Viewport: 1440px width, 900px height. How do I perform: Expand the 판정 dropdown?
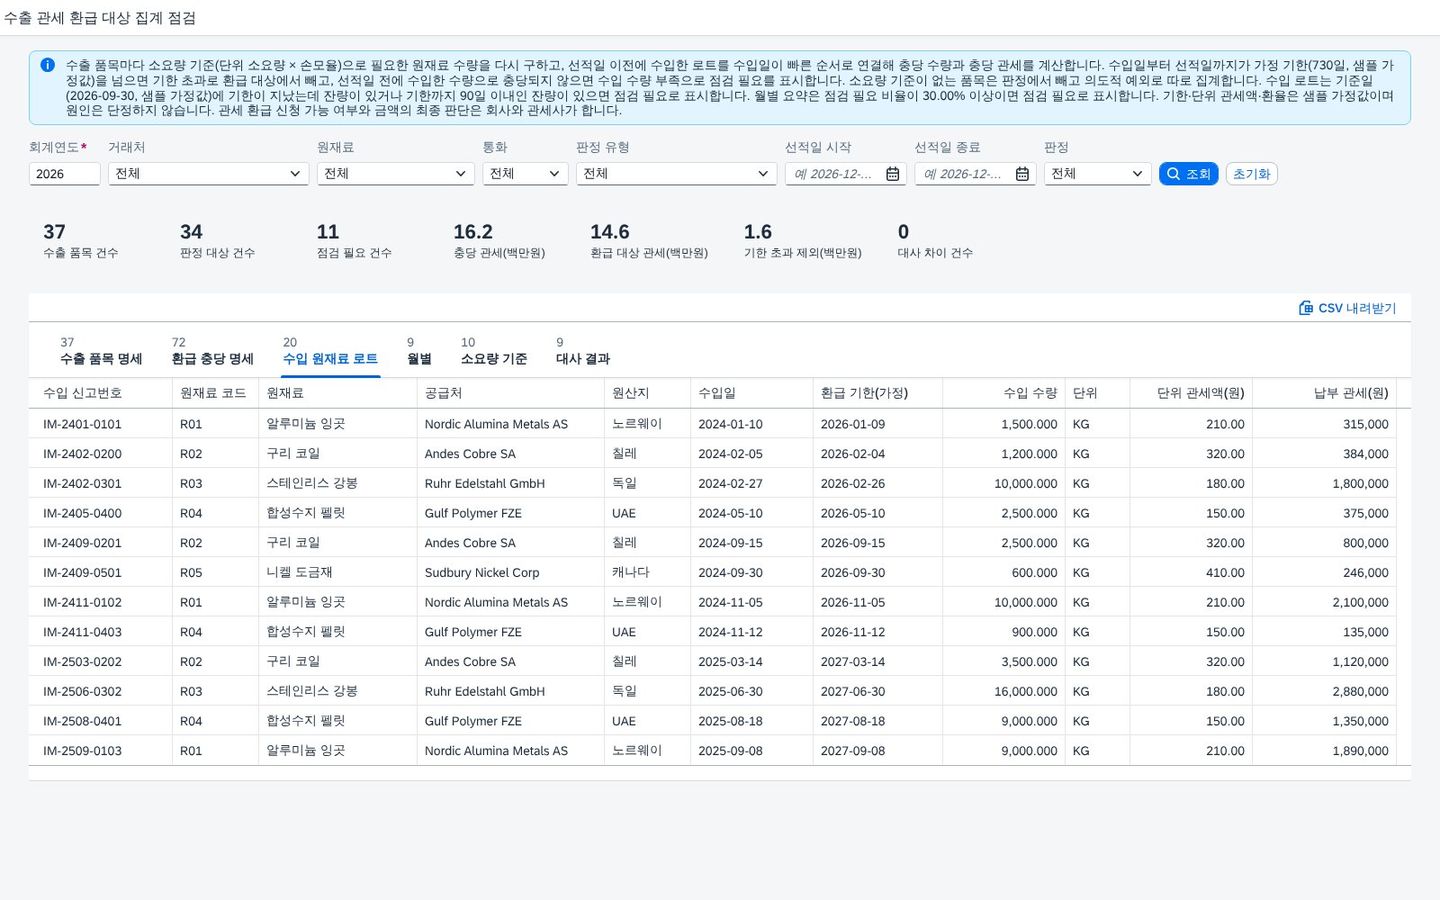(x=1097, y=174)
